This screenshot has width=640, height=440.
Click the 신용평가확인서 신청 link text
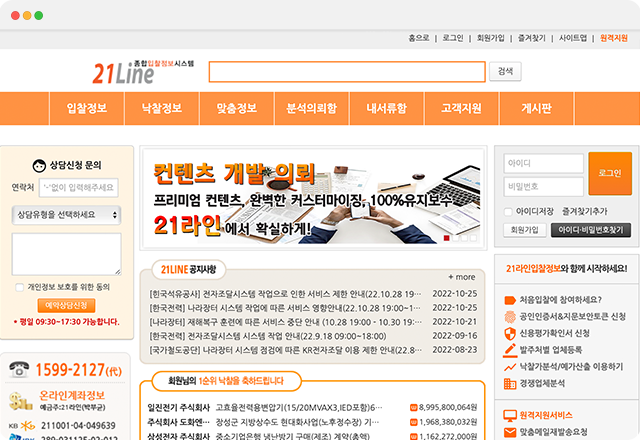click(555, 333)
